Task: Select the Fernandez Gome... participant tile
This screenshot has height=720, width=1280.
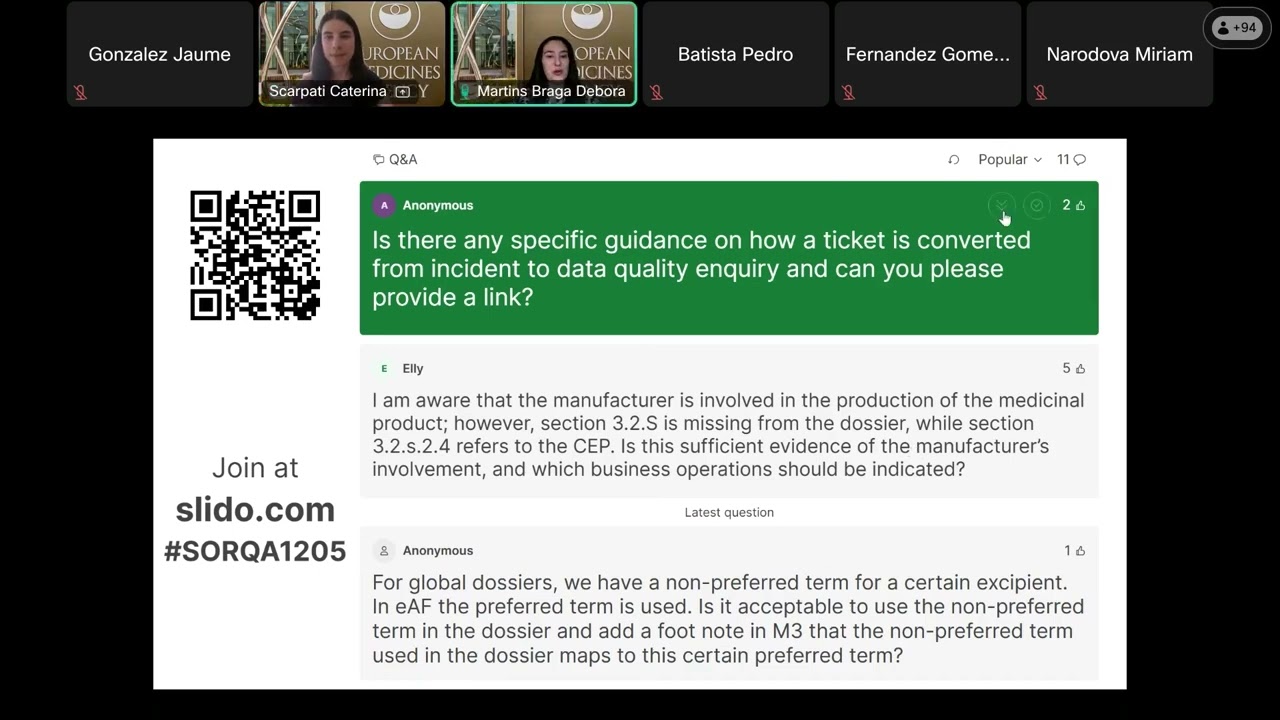Action: (x=928, y=54)
